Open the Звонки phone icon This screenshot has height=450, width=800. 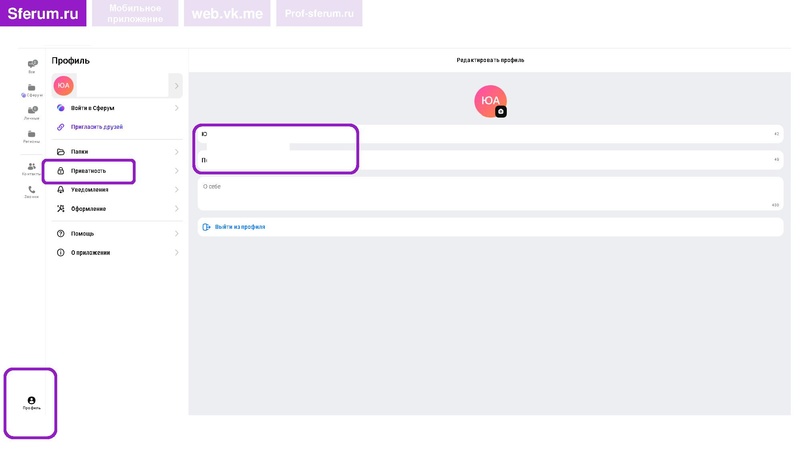tap(32, 191)
